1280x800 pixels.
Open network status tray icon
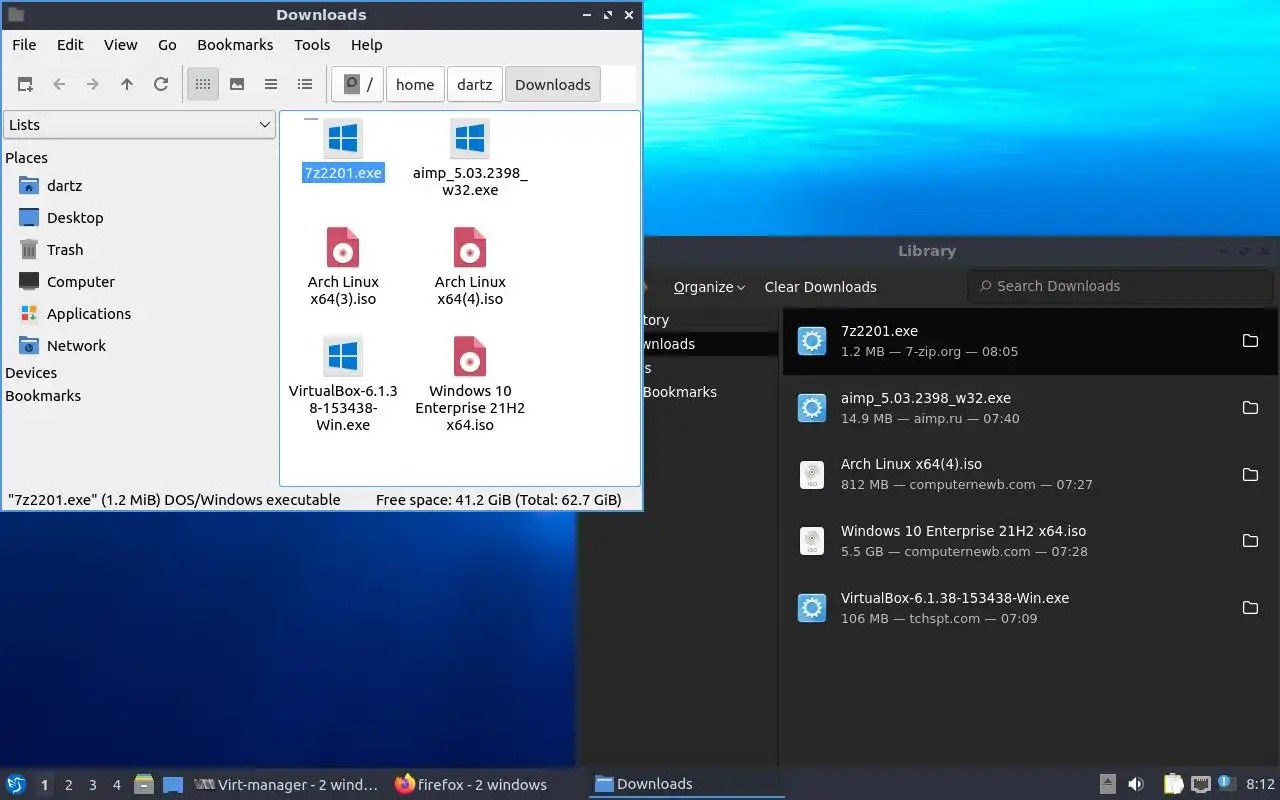tap(1201, 785)
